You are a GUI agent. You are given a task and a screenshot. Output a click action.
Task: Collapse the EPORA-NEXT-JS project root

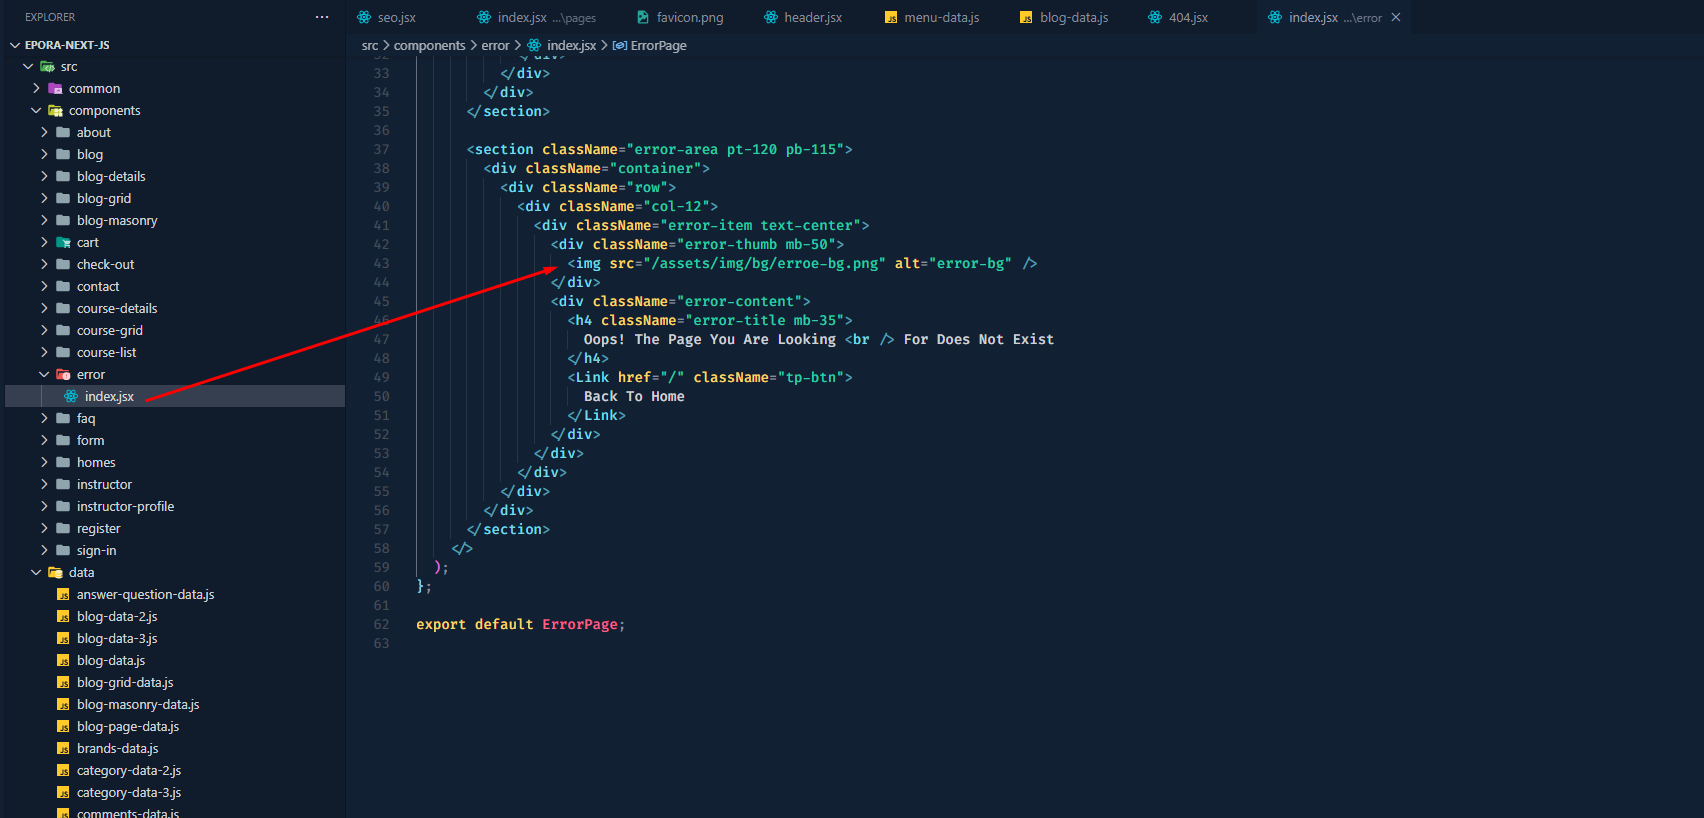[x=15, y=45]
